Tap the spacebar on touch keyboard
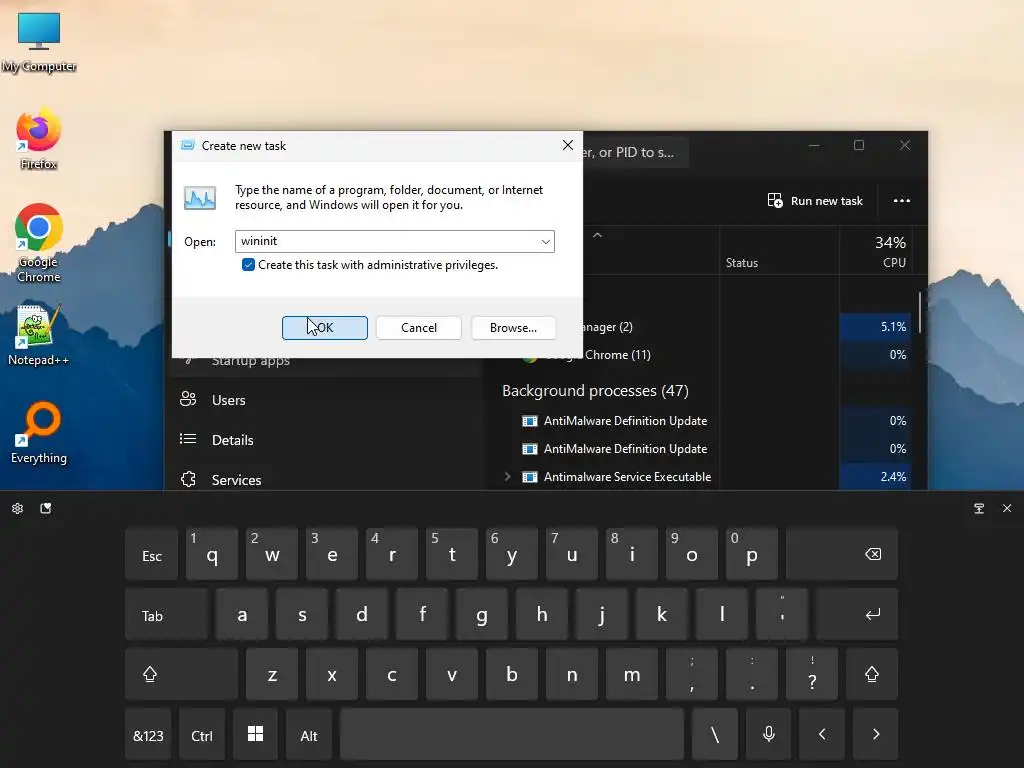 [512, 734]
